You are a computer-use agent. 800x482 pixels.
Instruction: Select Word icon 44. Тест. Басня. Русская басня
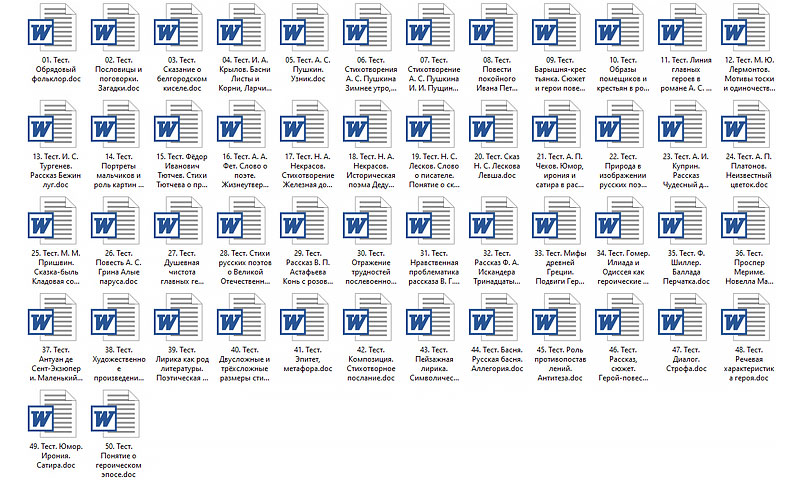tap(493, 317)
